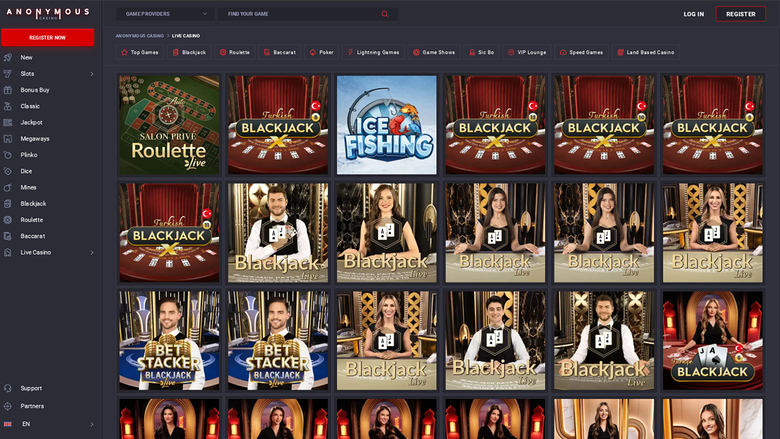The width and height of the screenshot is (780, 439).
Task: Click the Mines bomb icon
Action: (x=7, y=187)
